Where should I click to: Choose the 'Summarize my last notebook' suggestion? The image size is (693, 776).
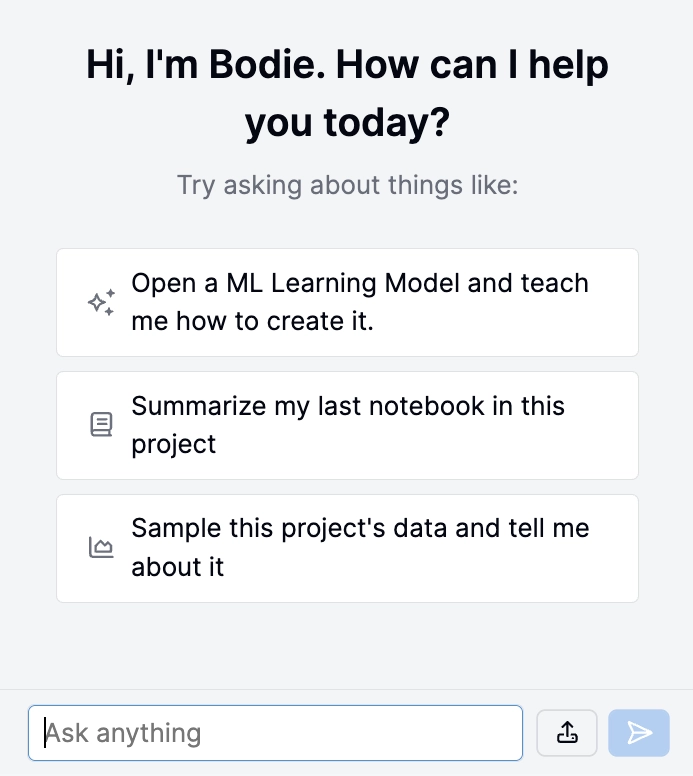347,425
